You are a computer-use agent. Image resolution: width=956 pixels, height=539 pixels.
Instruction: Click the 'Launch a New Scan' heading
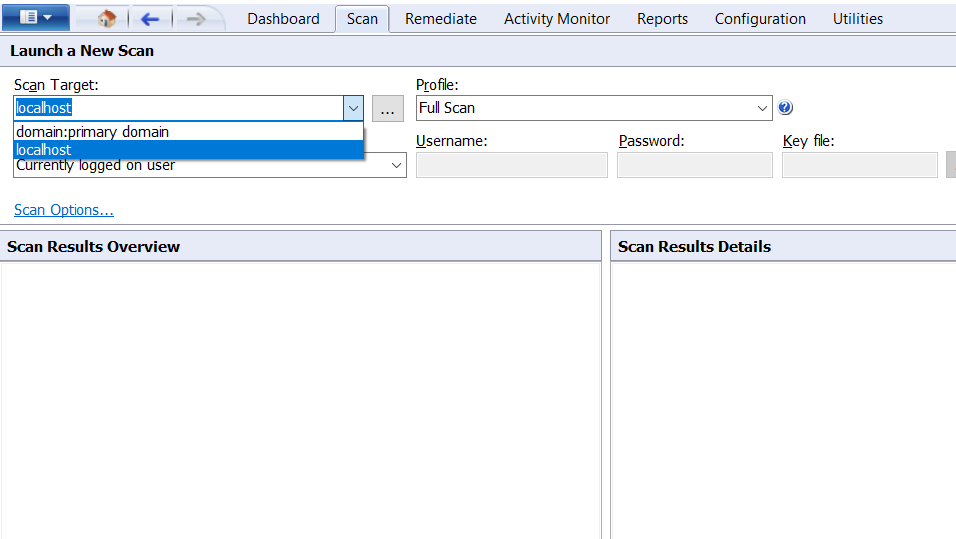(82, 51)
